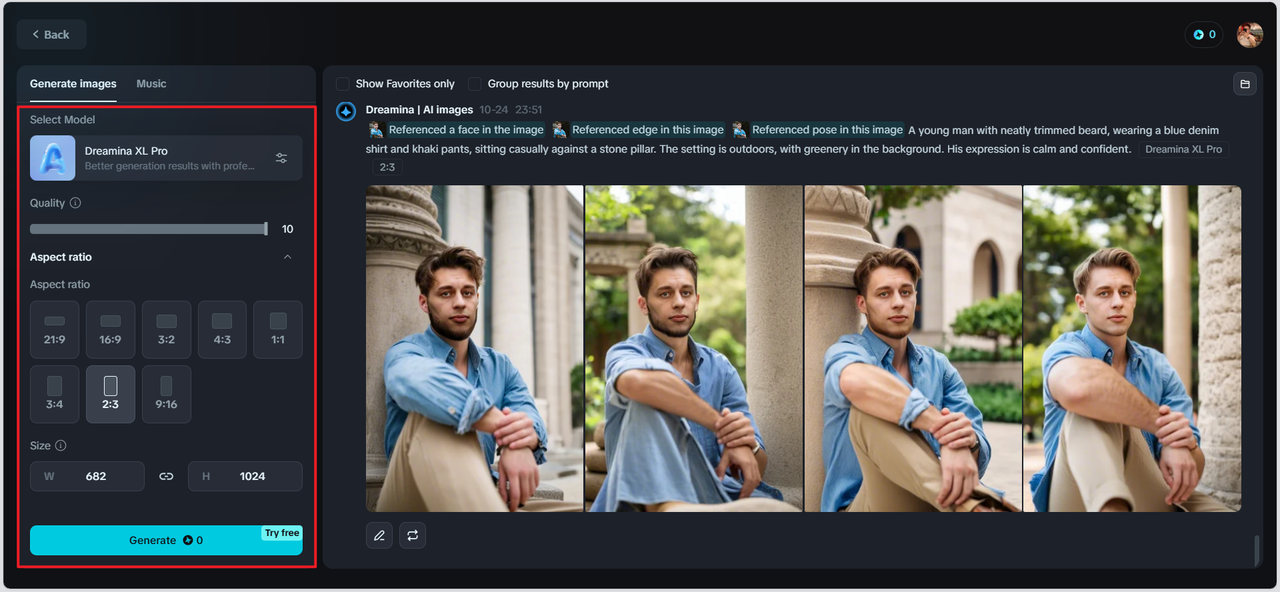Open the user profile avatar

[x=1249, y=34]
